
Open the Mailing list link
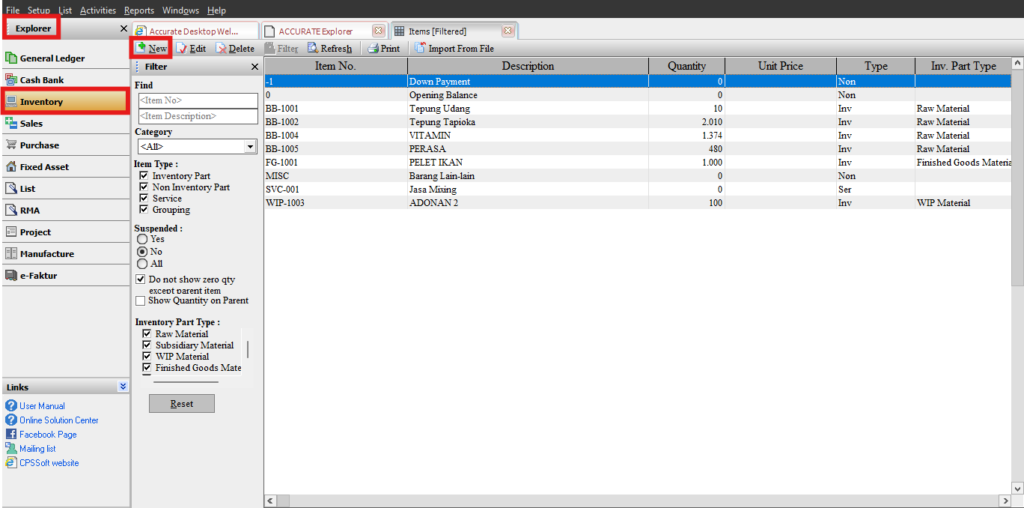(37, 449)
